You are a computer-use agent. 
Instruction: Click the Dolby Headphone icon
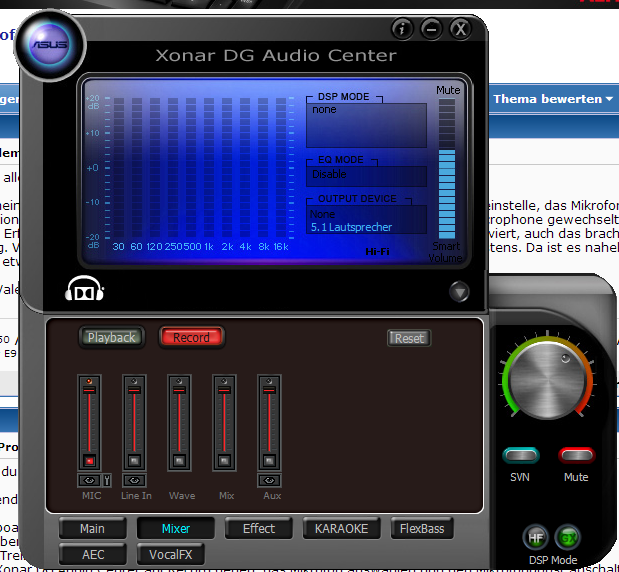point(84,289)
